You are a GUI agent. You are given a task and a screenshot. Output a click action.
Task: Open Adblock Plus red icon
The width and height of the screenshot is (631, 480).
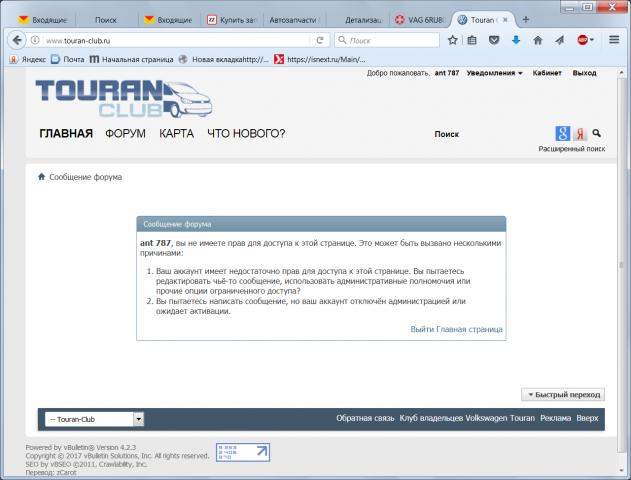pos(582,40)
